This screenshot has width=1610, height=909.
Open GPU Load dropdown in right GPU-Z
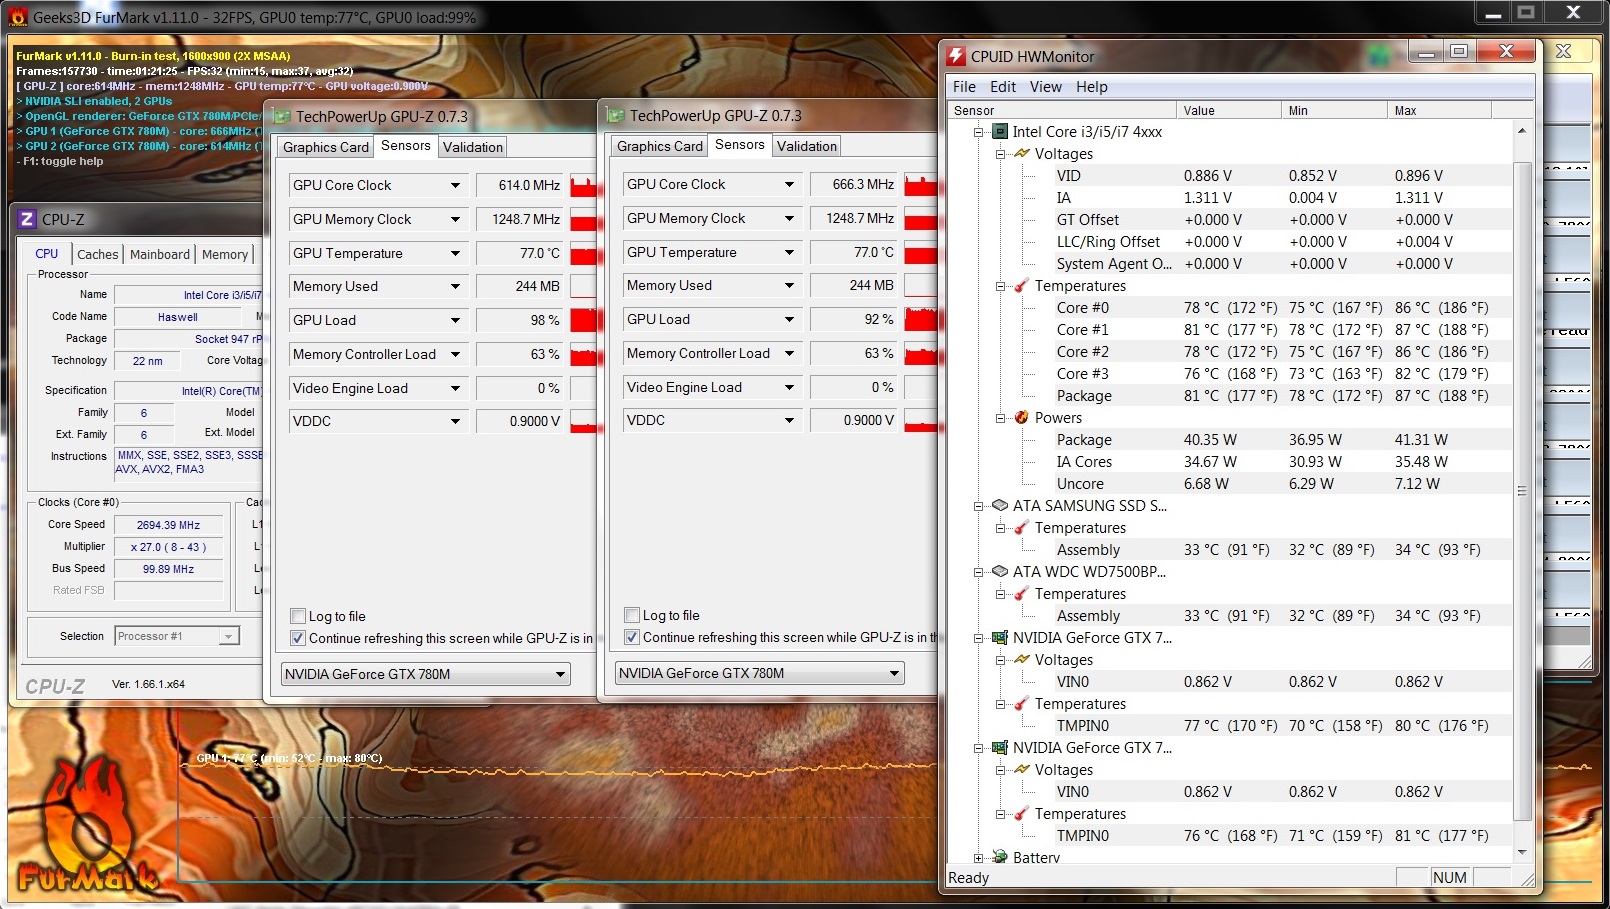(x=789, y=319)
